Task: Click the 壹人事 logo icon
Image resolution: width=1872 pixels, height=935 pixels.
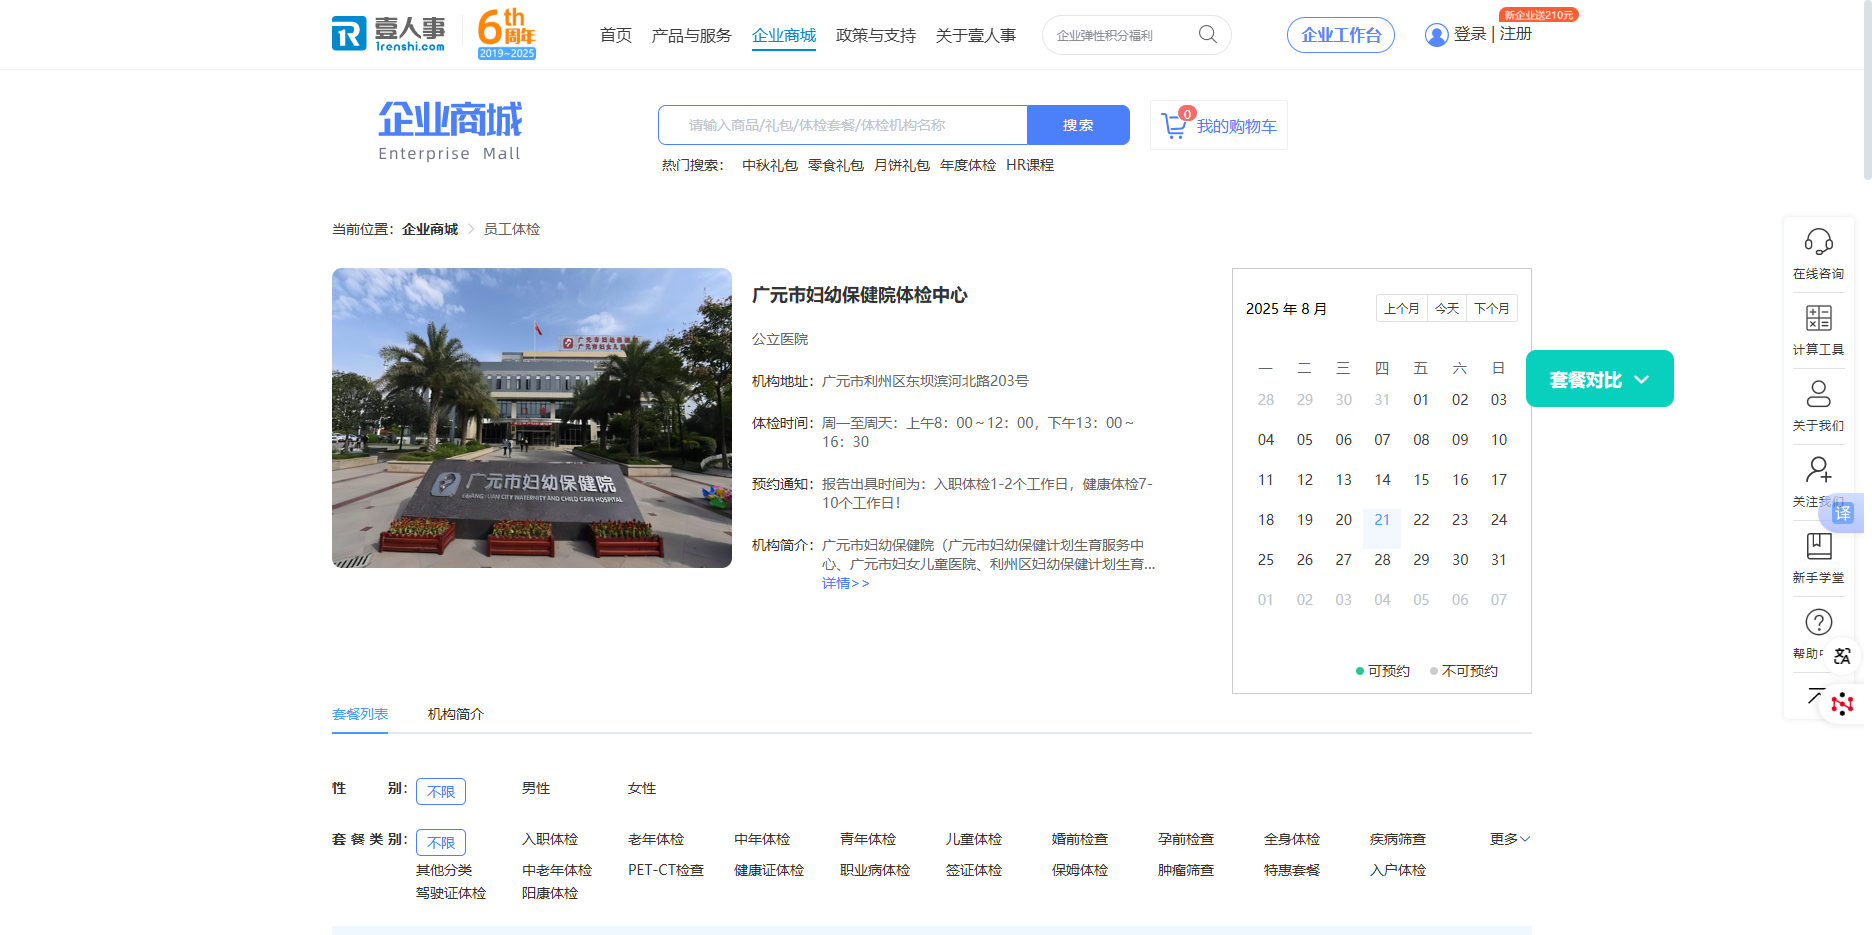Action: tap(389, 33)
